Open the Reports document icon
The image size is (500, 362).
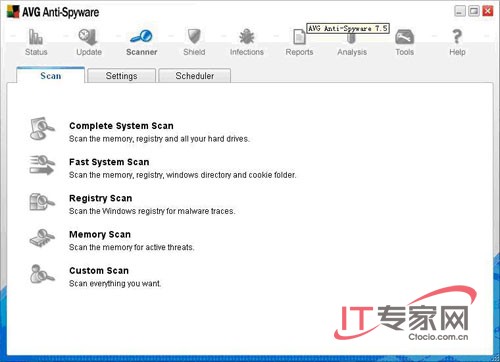[x=299, y=37]
